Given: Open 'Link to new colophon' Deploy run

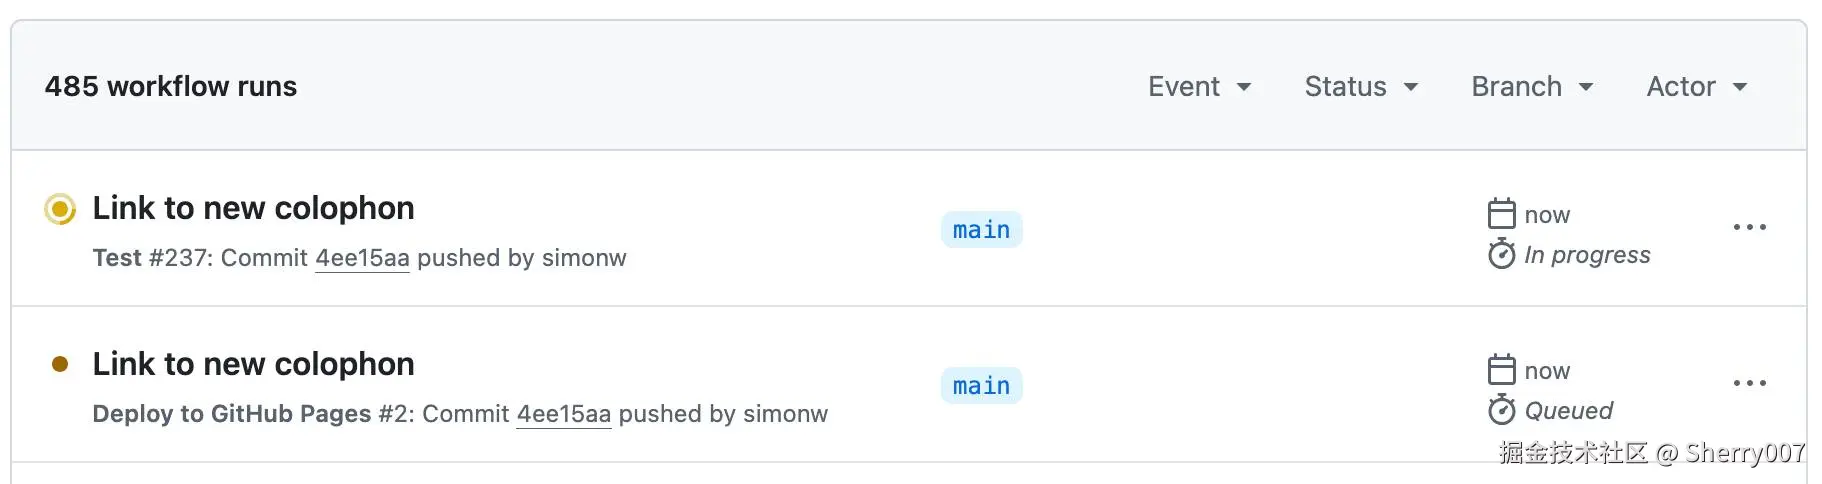Looking at the screenshot, I should click(x=253, y=364).
